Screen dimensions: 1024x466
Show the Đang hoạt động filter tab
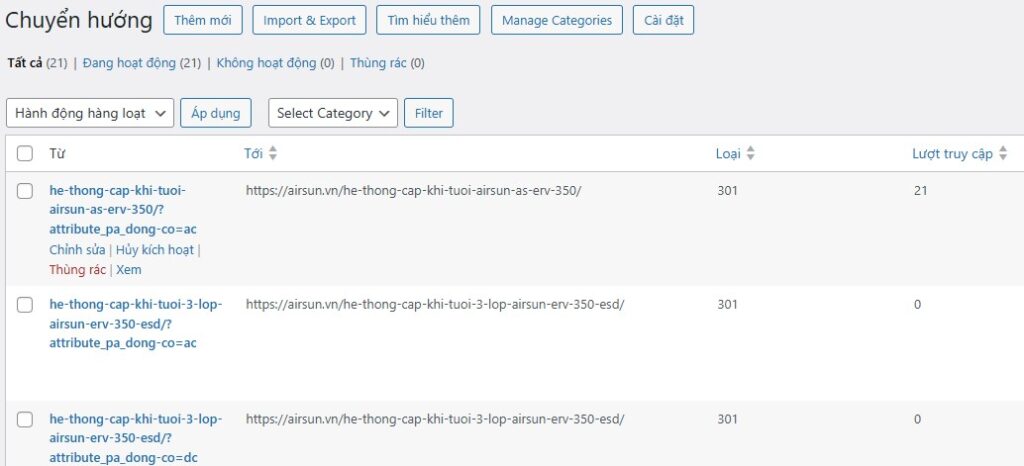[128, 63]
